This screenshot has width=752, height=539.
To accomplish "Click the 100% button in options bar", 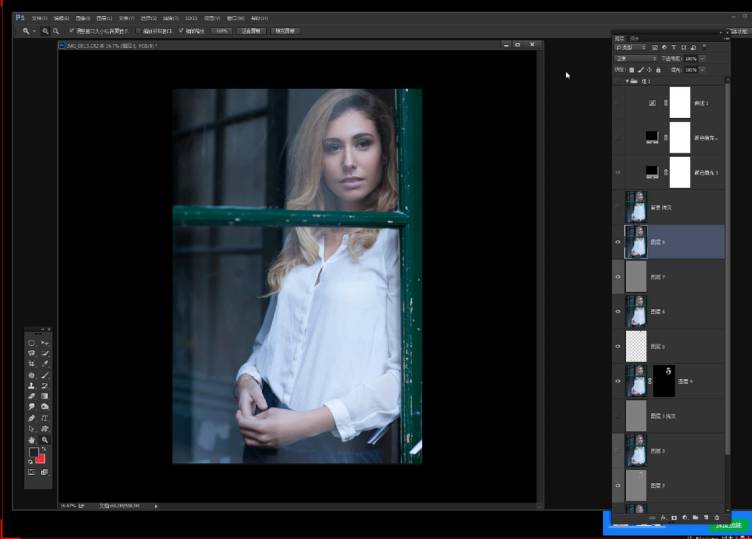I will 221,31.
